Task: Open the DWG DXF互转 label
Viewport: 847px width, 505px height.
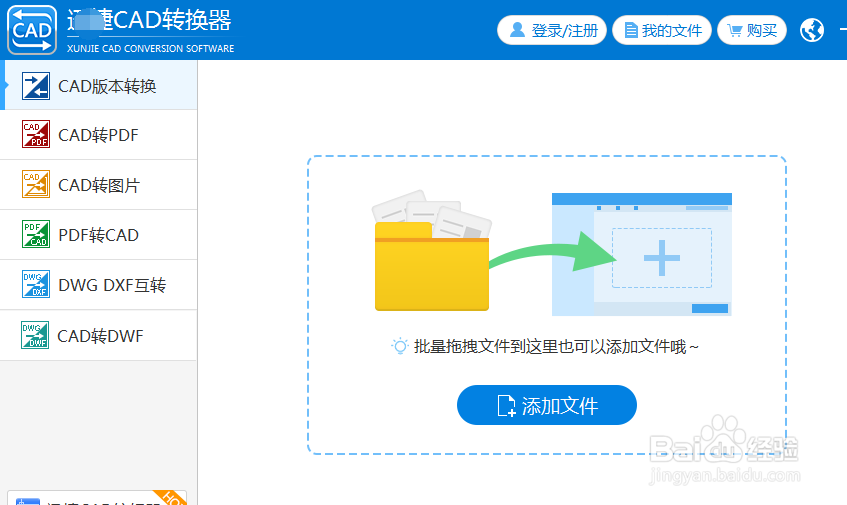Action: pos(112,285)
